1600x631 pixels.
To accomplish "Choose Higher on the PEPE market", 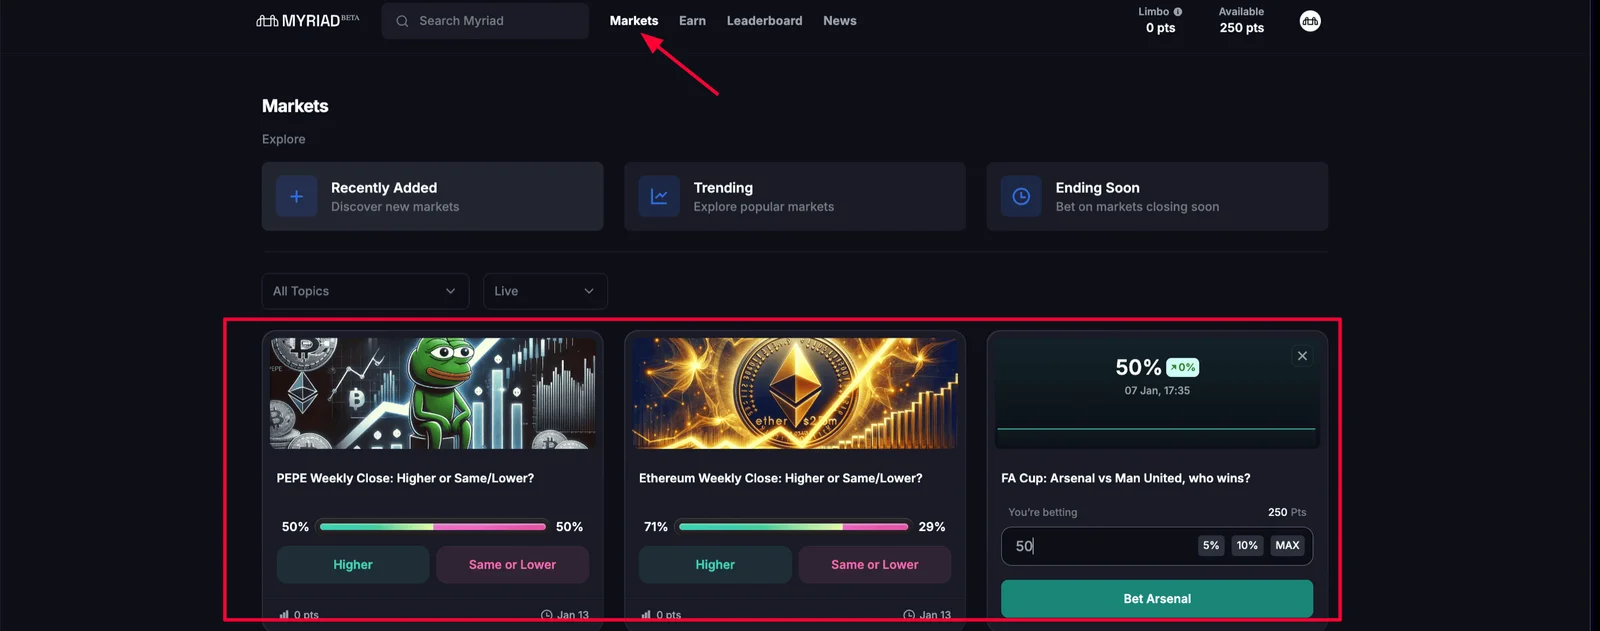I will 353,565.
